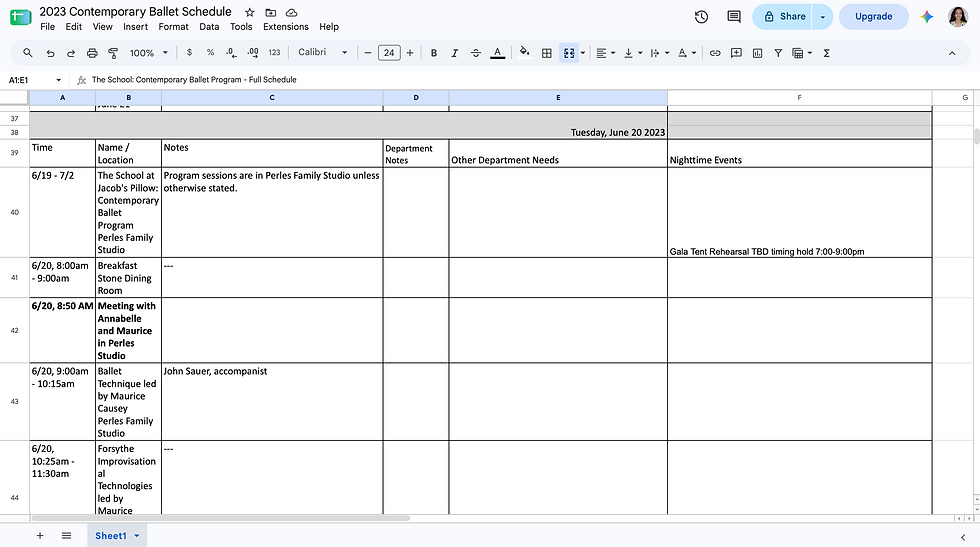Show all sheets list
The image size is (980, 547).
pos(66,536)
